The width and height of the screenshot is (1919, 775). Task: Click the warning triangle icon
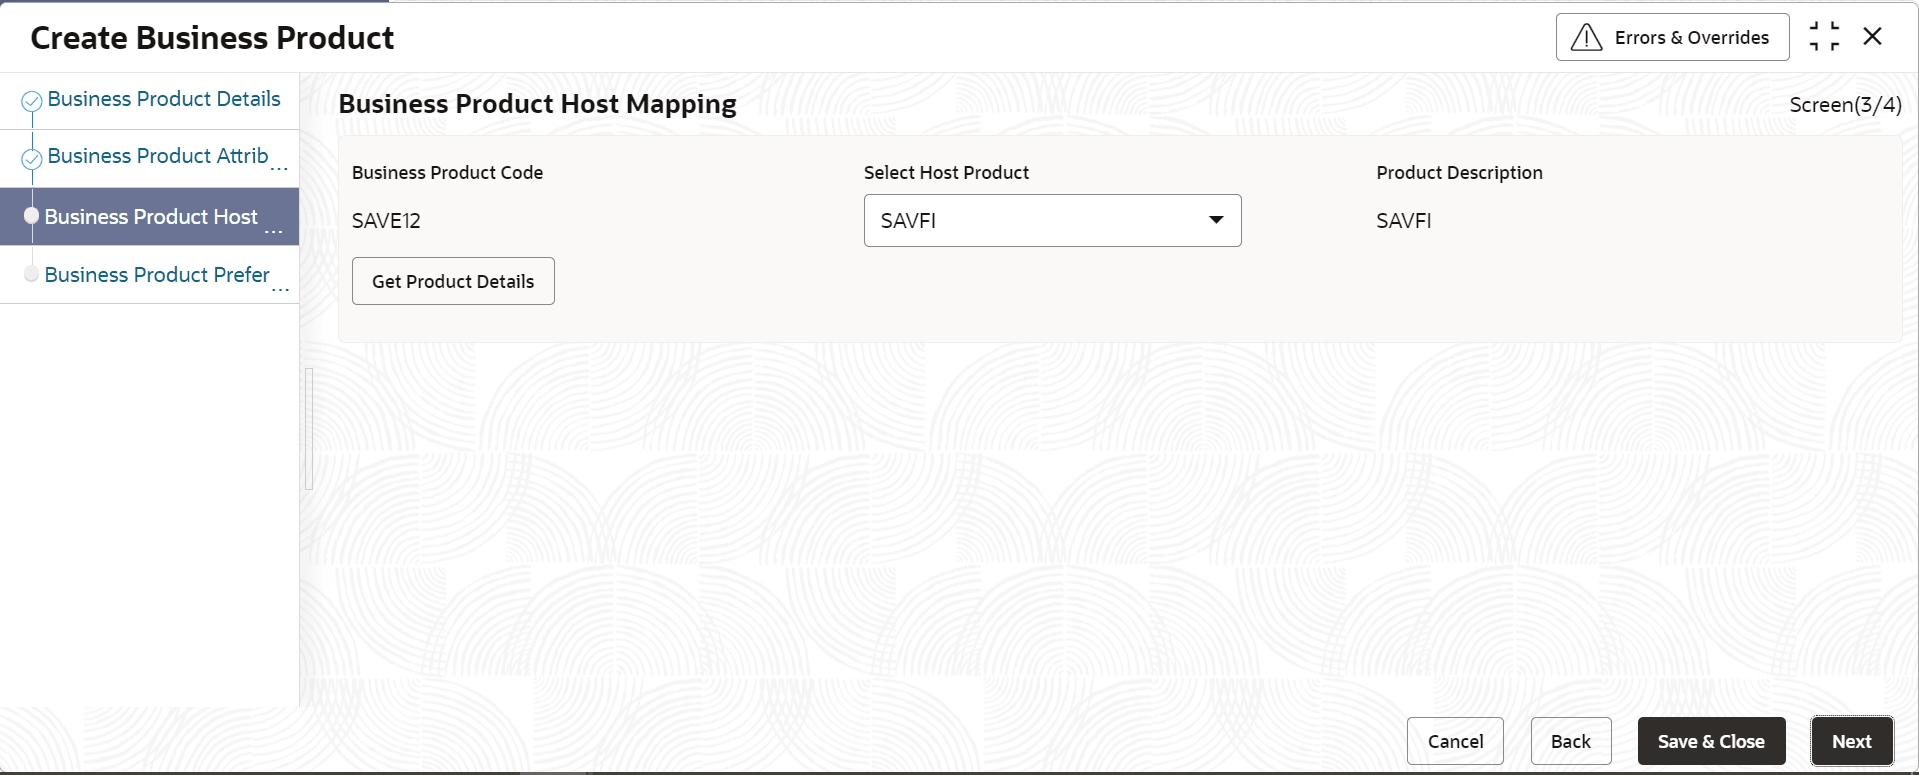pos(1586,38)
